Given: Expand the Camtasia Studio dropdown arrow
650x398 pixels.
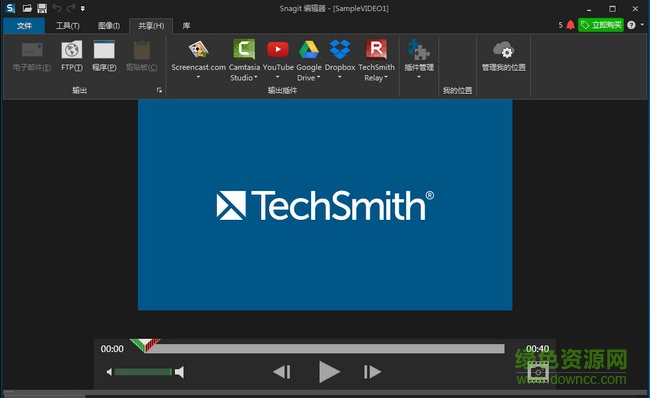Looking at the screenshot, I should click(x=256, y=78).
